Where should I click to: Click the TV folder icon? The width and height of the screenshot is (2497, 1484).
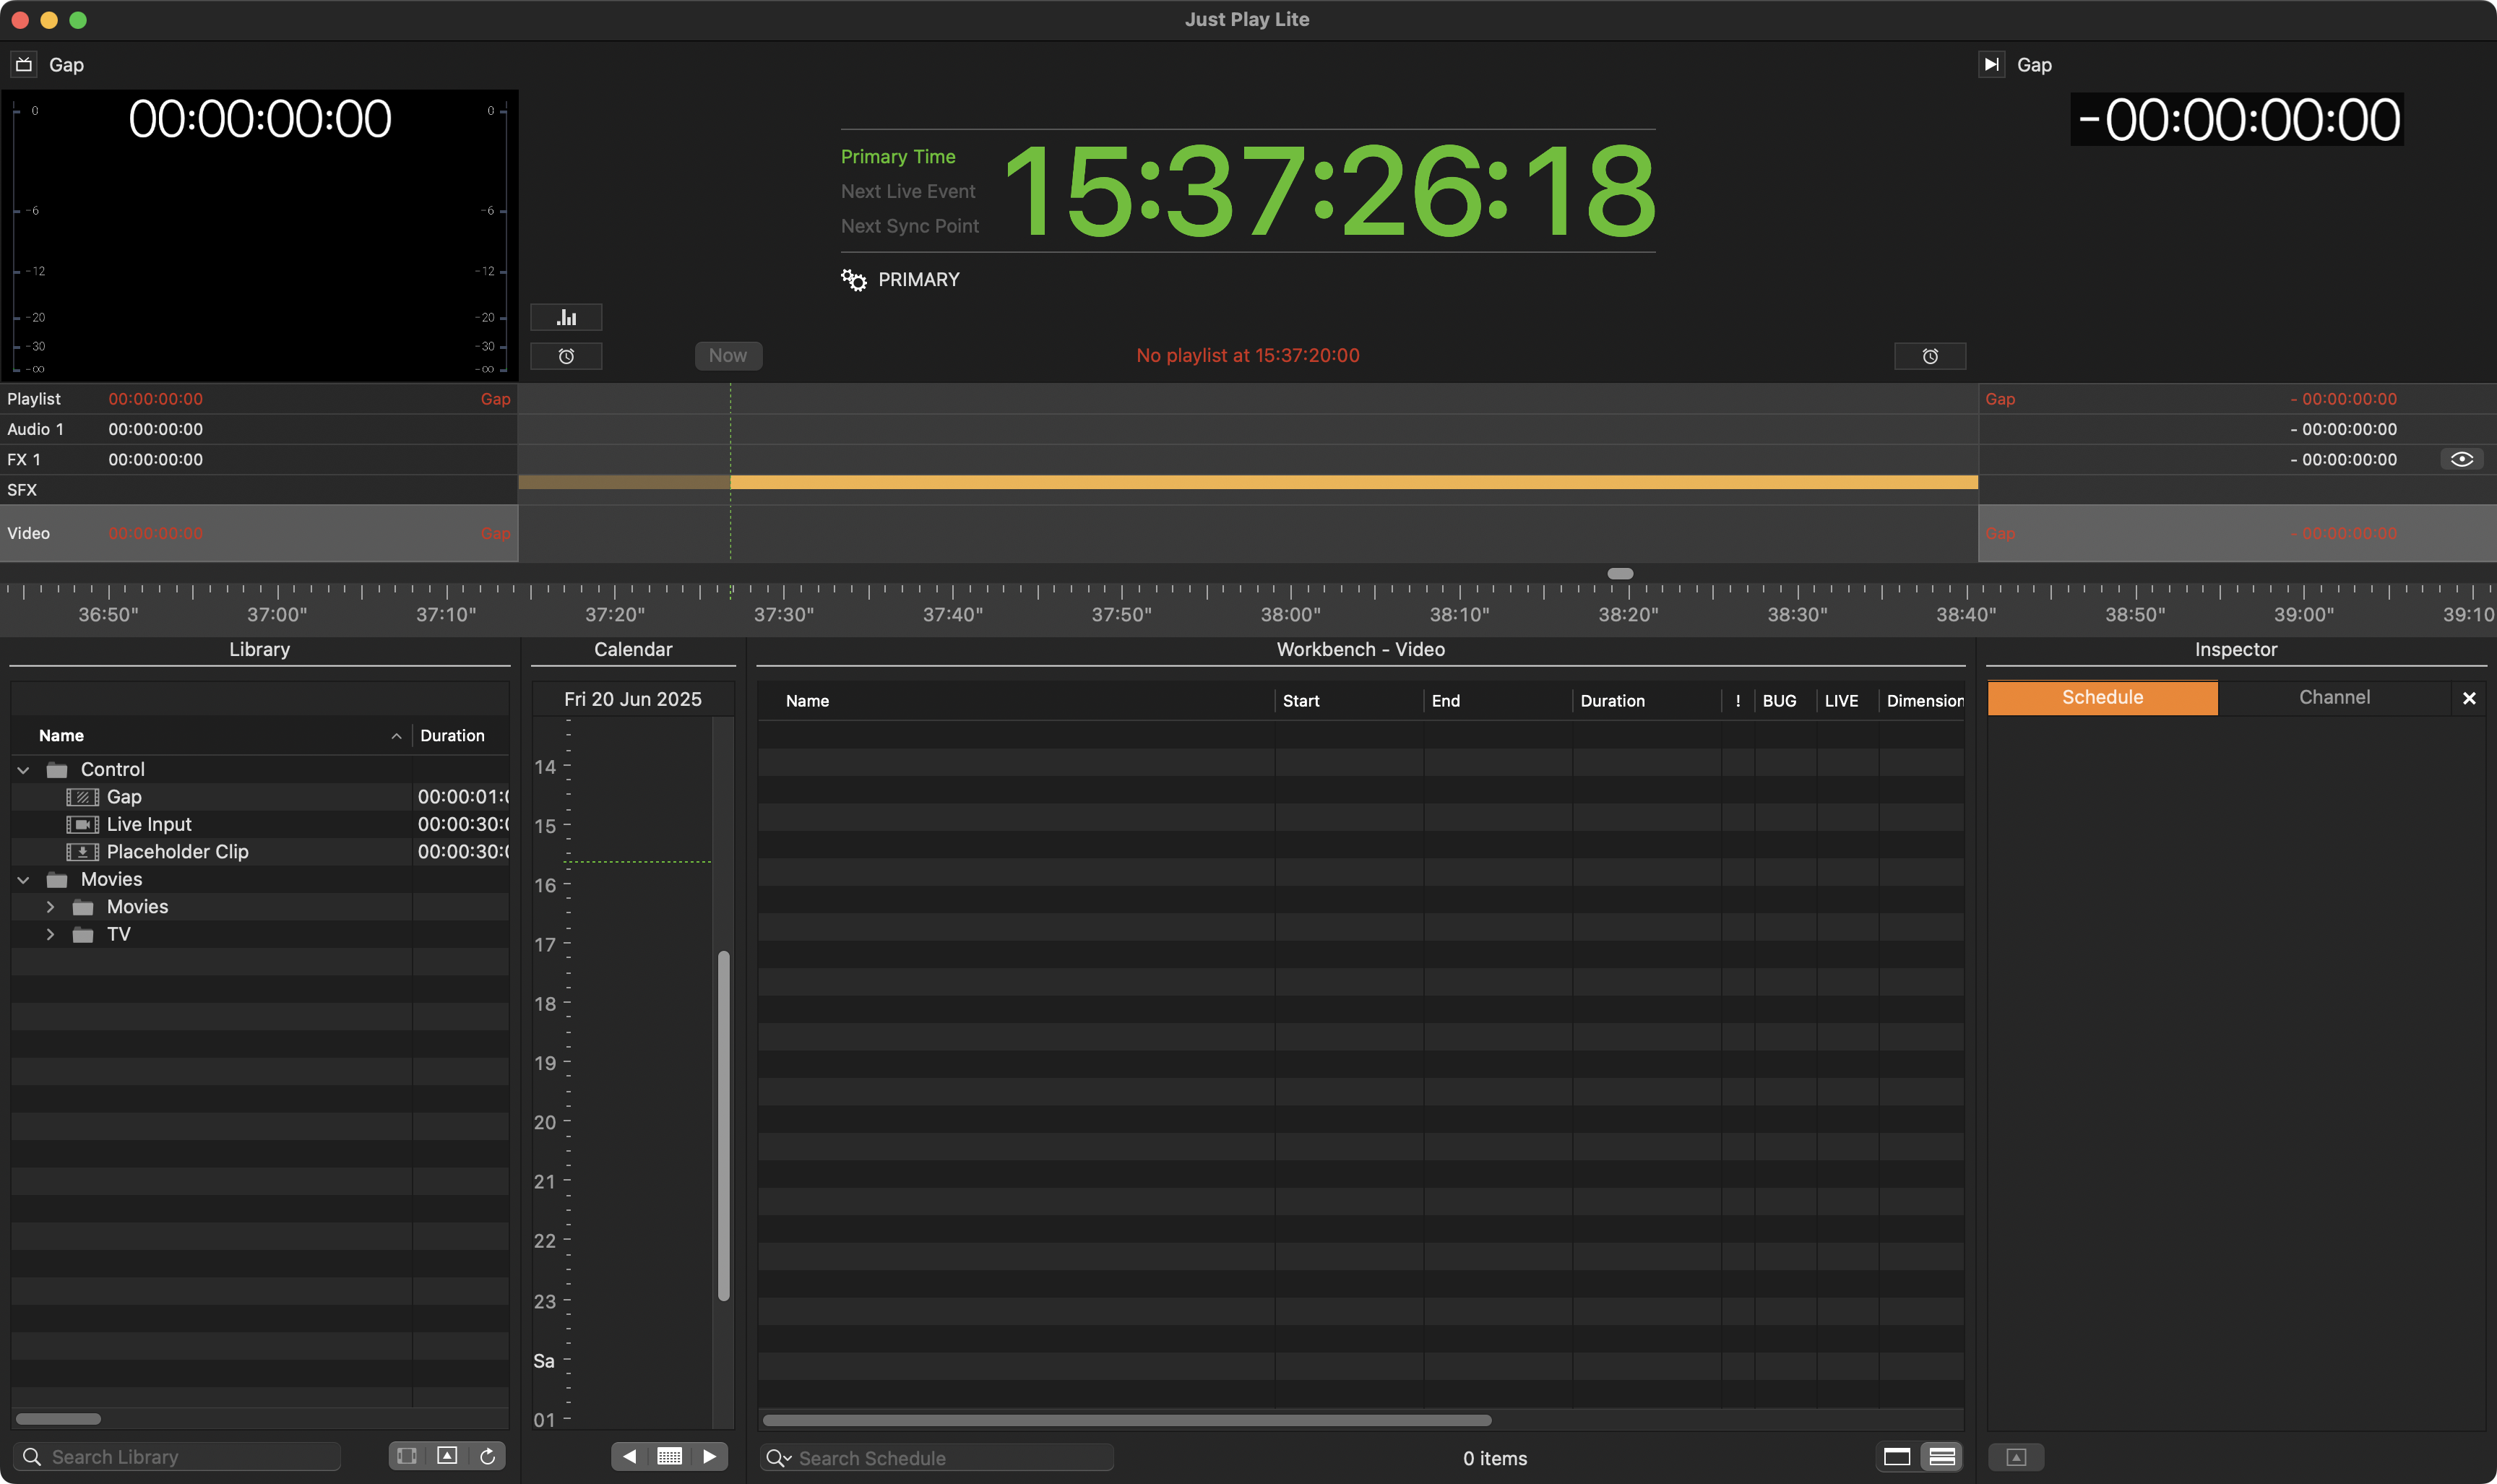[x=83, y=935]
